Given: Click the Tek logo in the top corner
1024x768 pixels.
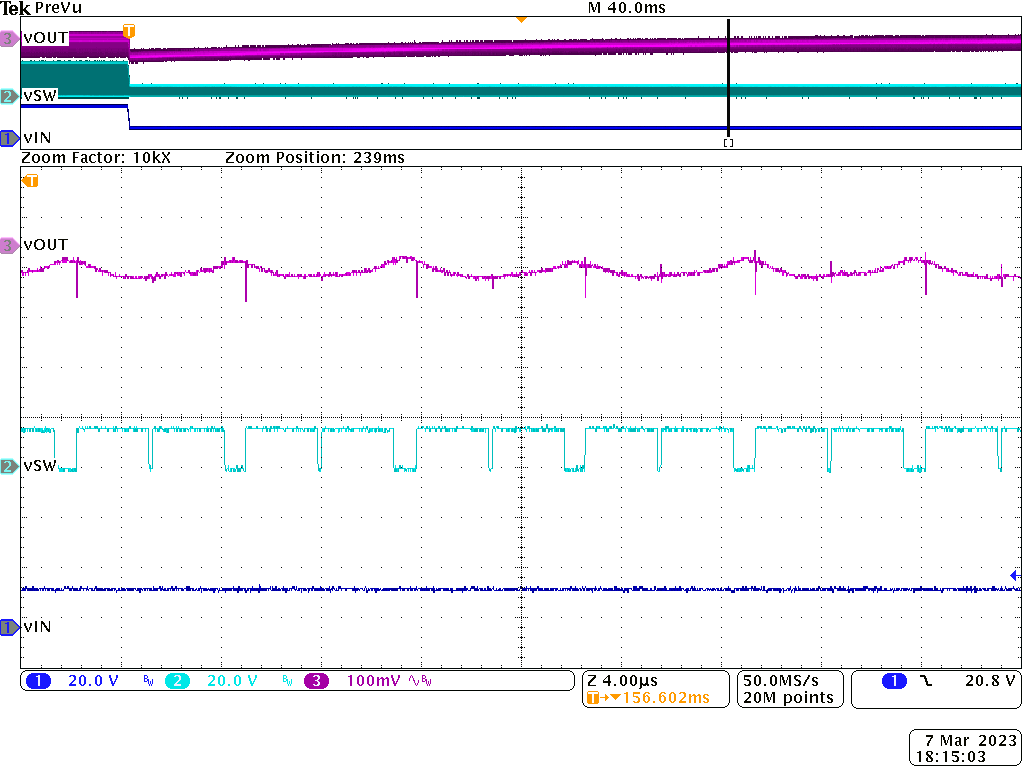Looking at the screenshot, I should 14,7.
